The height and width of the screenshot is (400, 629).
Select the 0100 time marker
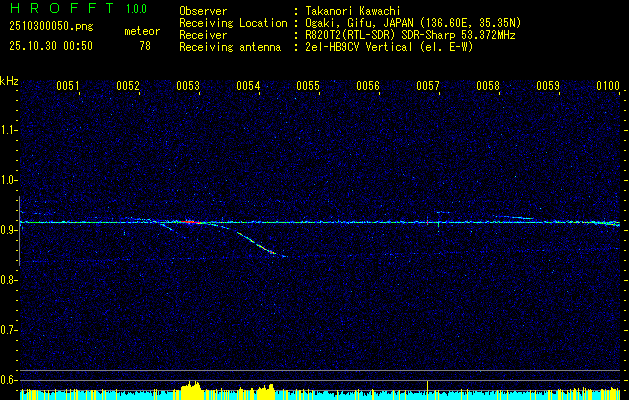(x=608, y=87)
